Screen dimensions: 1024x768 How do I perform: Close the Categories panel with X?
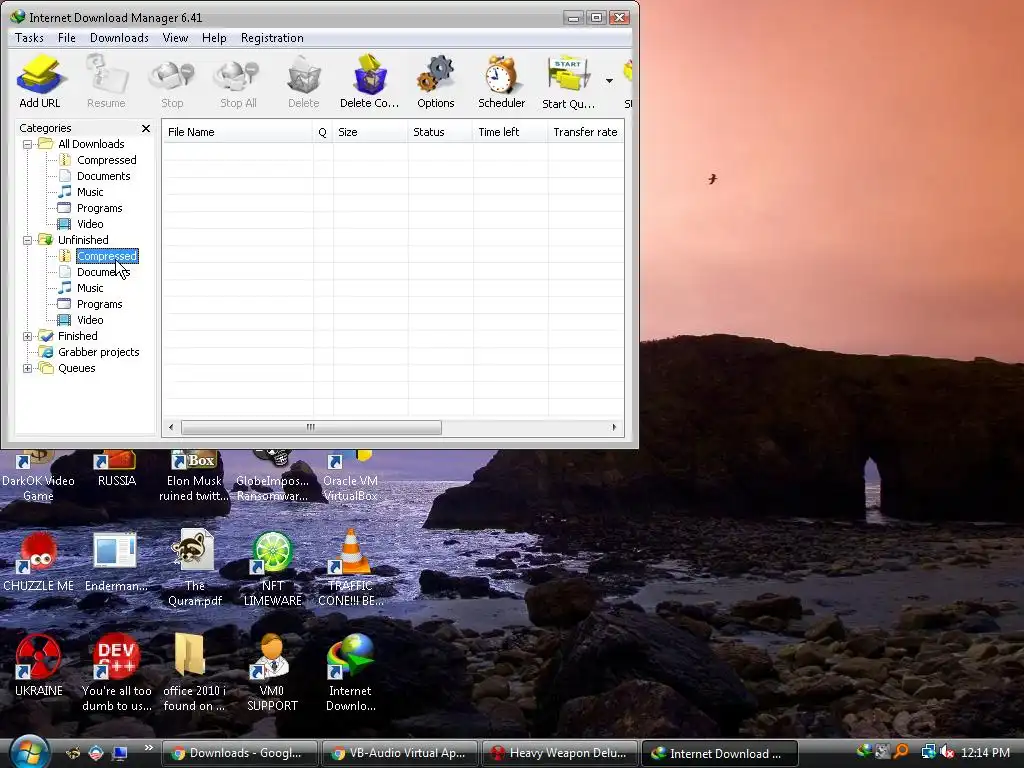(x=146, y=129)
